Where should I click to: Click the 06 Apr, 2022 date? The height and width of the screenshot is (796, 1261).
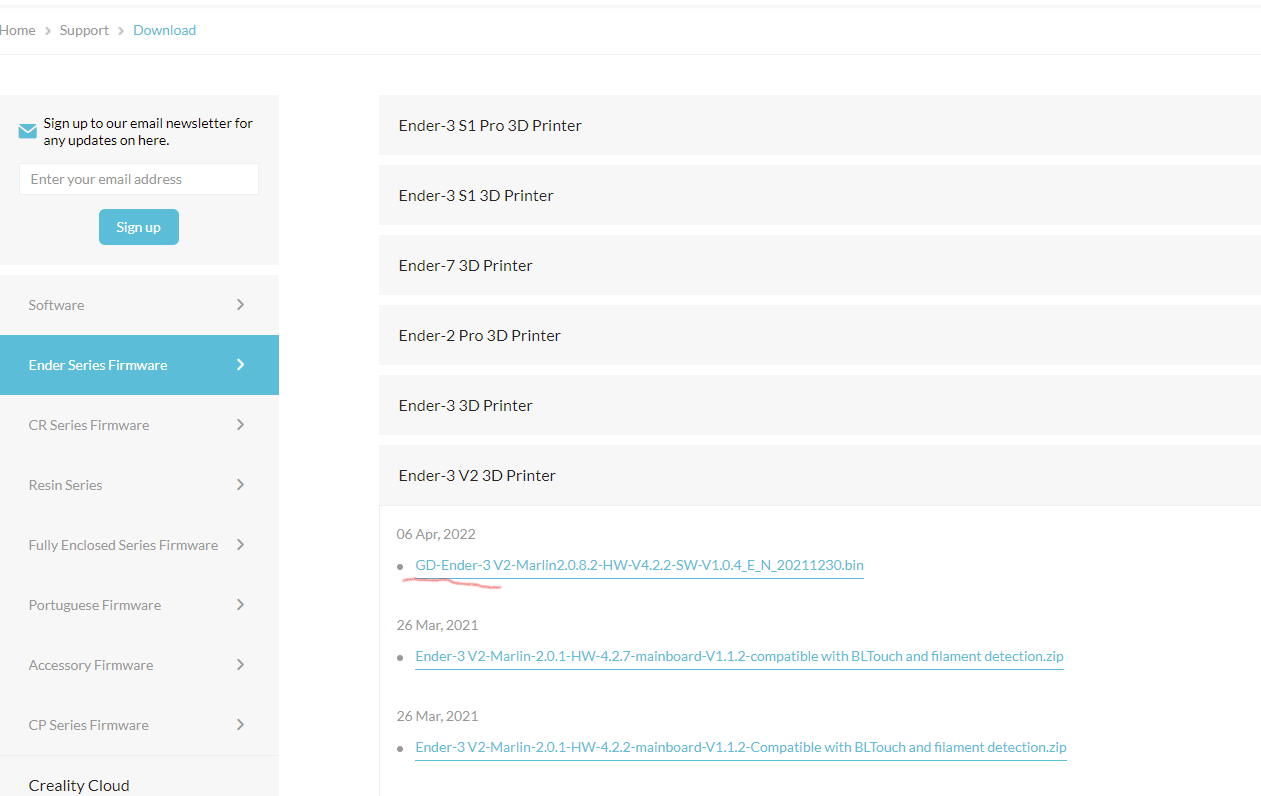436,534
